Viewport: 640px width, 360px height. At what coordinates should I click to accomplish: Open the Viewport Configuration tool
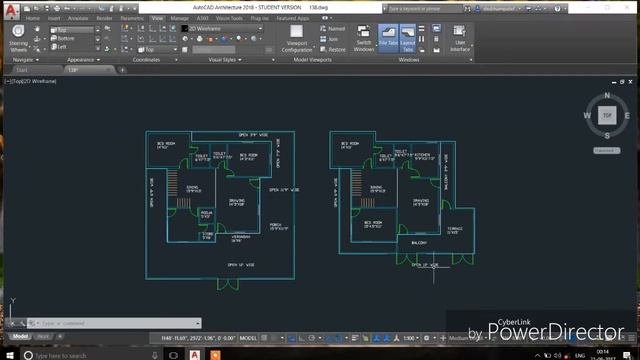click(x=297, y=38)
